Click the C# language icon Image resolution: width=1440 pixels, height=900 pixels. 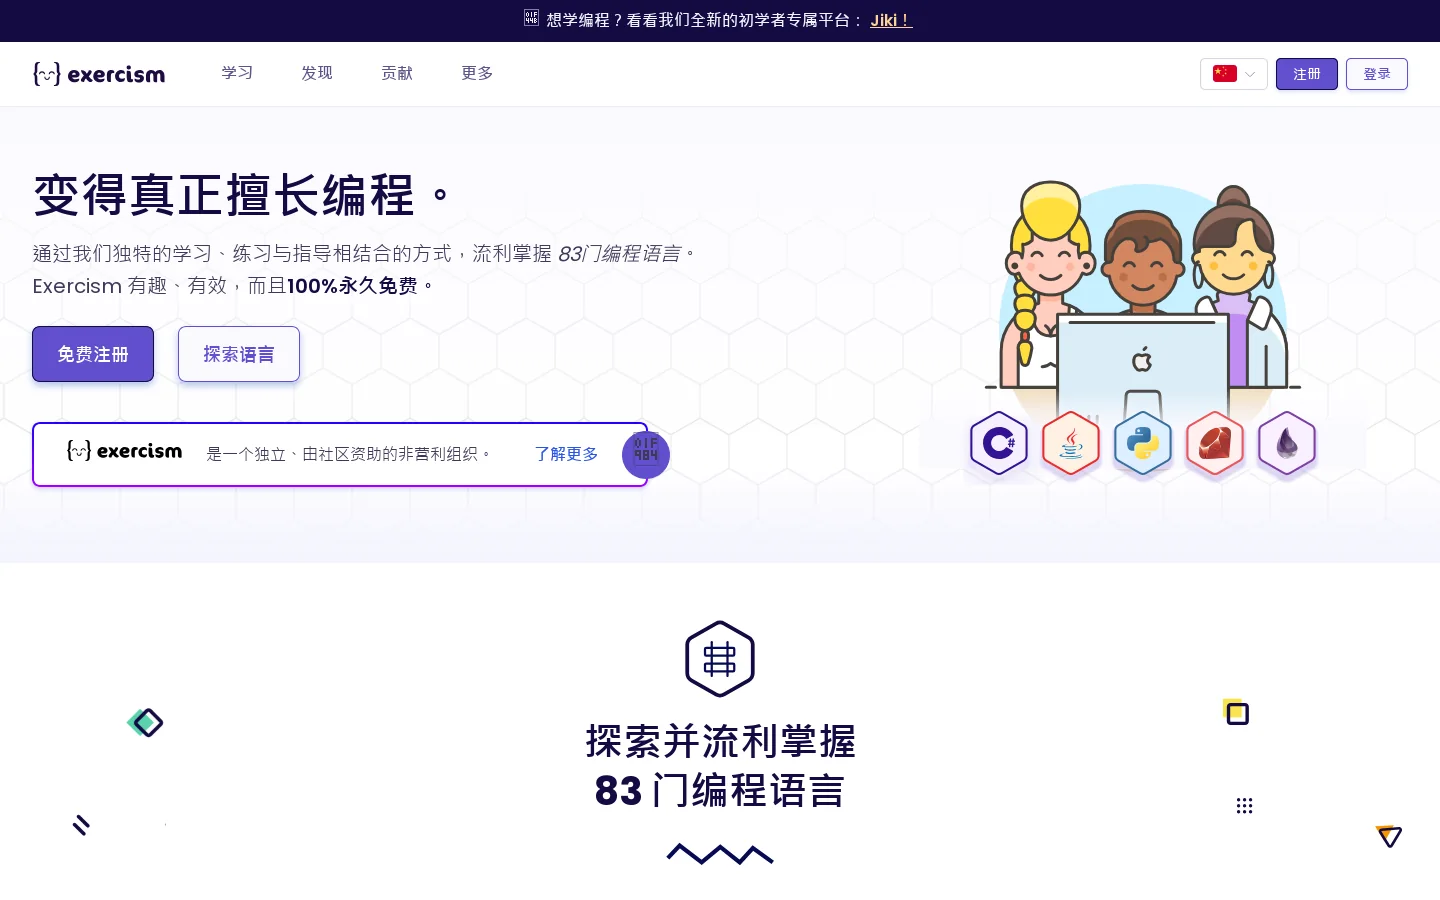pos(998,443)
